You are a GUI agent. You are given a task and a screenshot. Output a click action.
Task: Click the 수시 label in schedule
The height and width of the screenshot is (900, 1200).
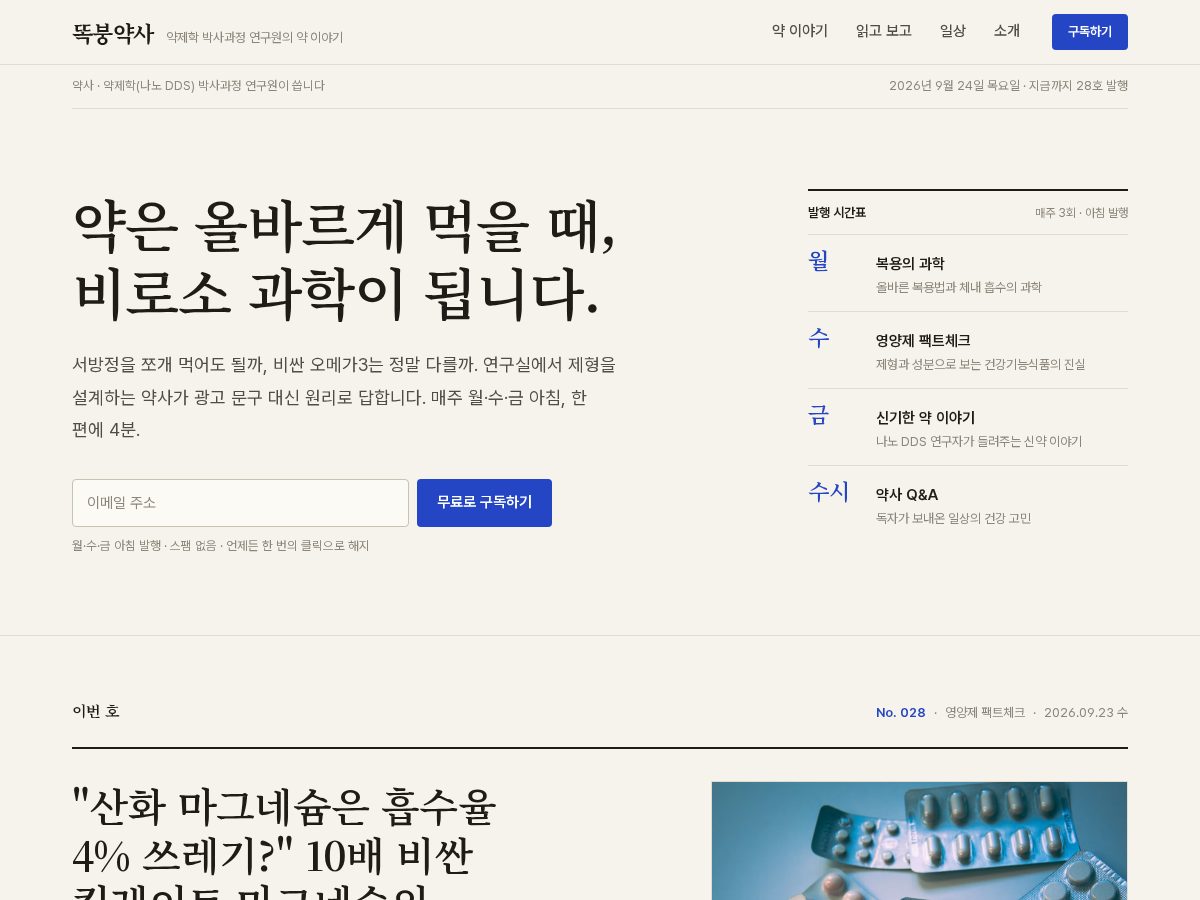(829, 492)
